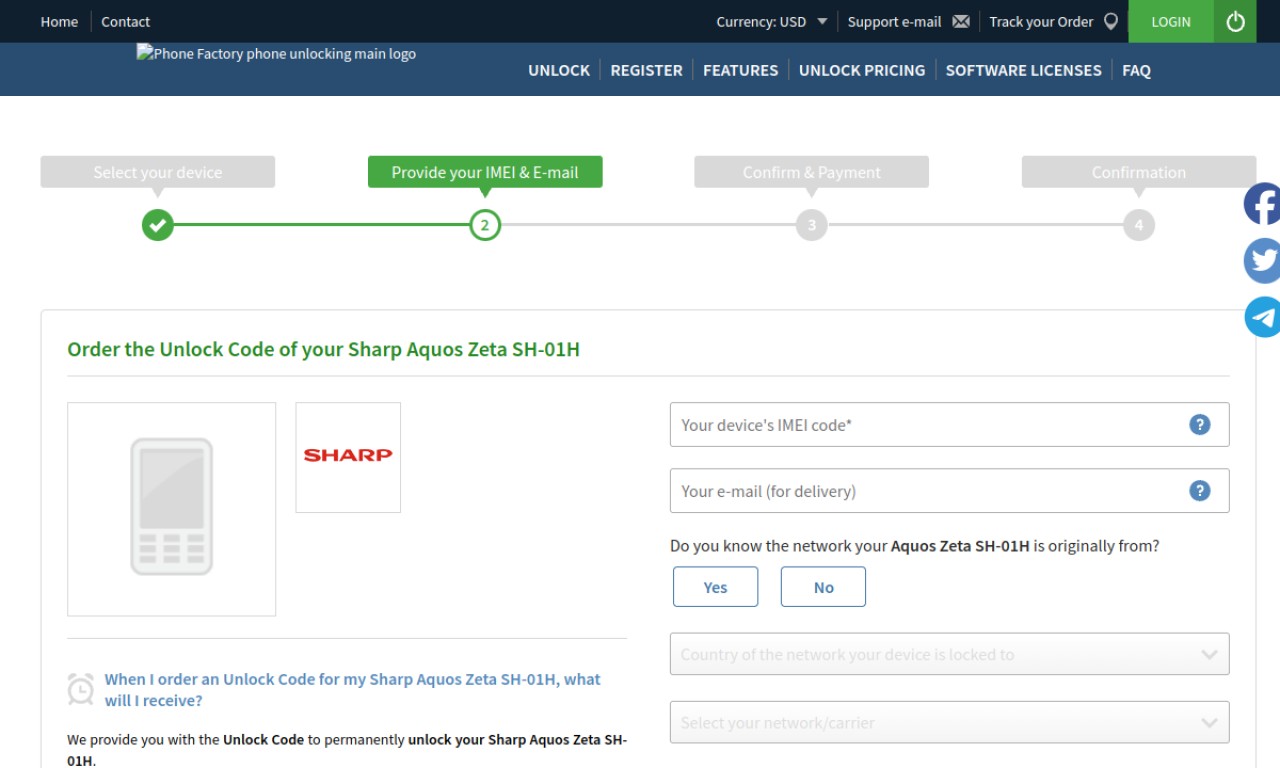Click the Phone Factory main logo
The width and height of the screenshot is (1280, 768).
pos(276,54)
